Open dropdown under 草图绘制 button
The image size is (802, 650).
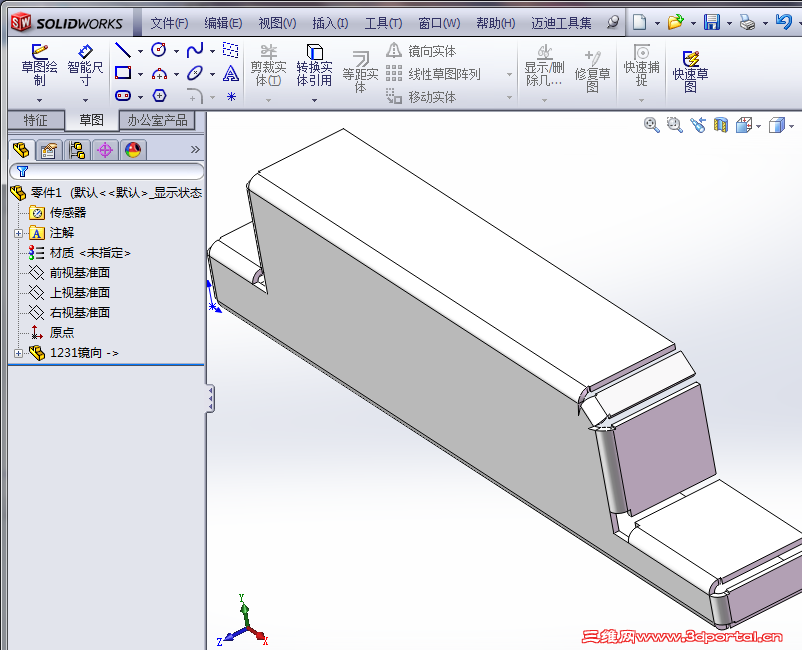(x=39, y=100)
